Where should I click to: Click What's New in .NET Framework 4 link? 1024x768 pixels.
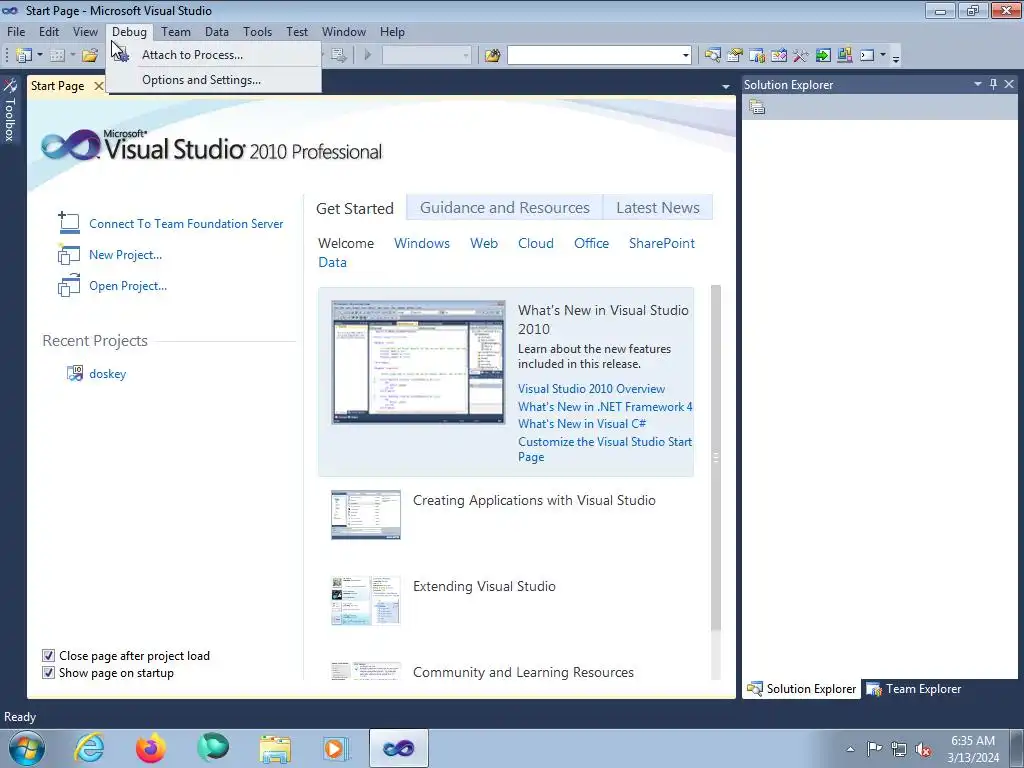tap(605, 406)
